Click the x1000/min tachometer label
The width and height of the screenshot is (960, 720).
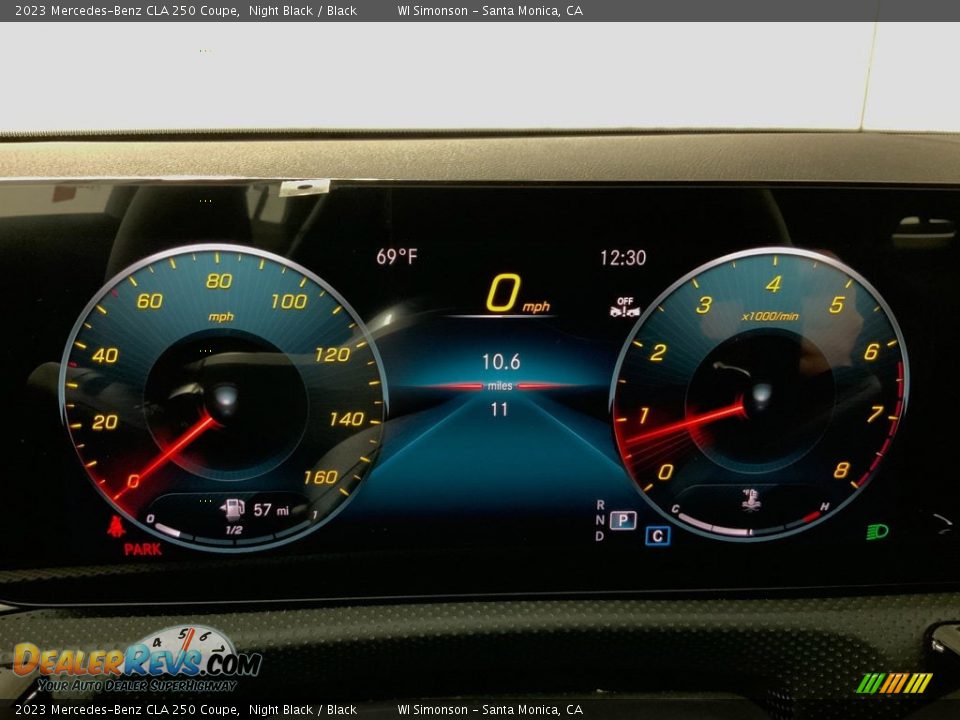770,316
